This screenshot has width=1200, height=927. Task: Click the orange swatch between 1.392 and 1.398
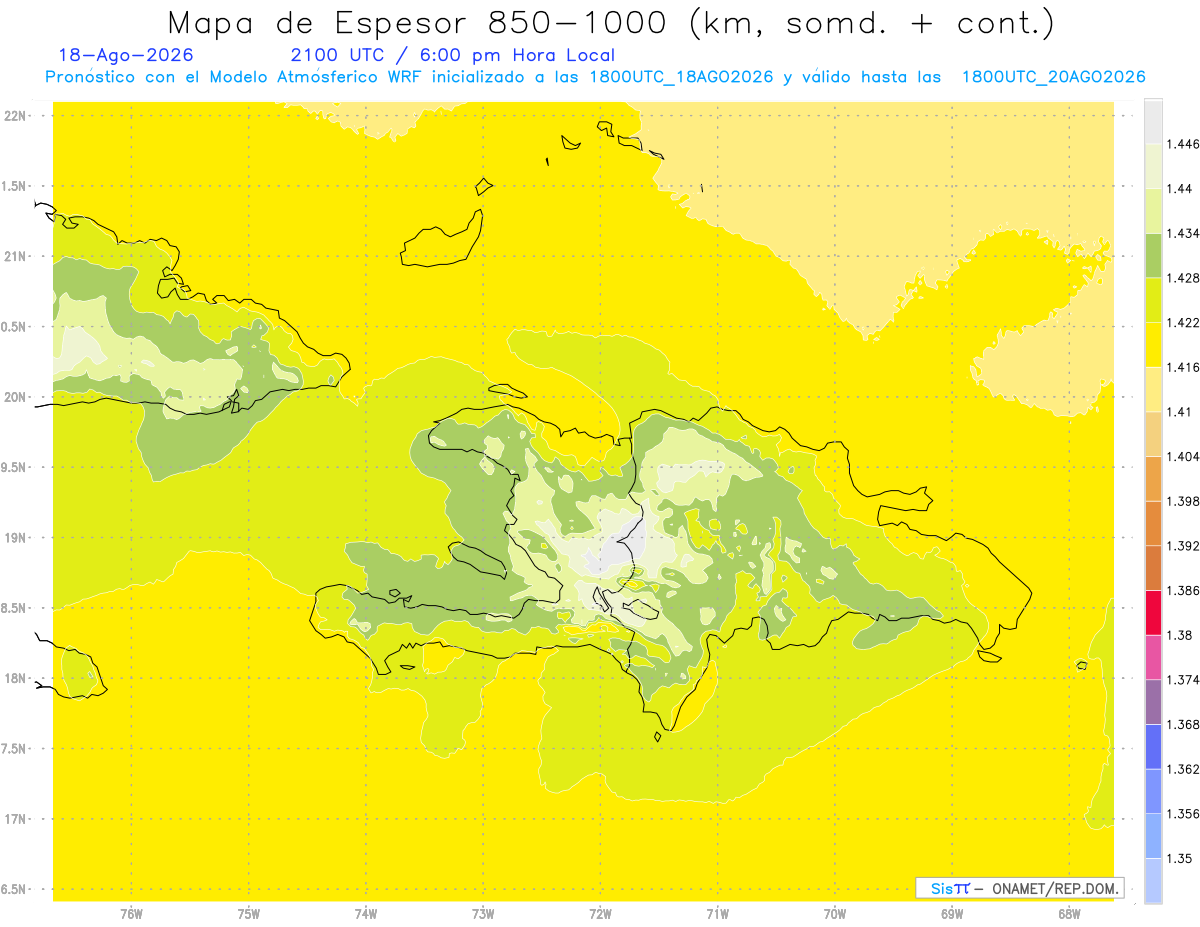coord(1153,523)
